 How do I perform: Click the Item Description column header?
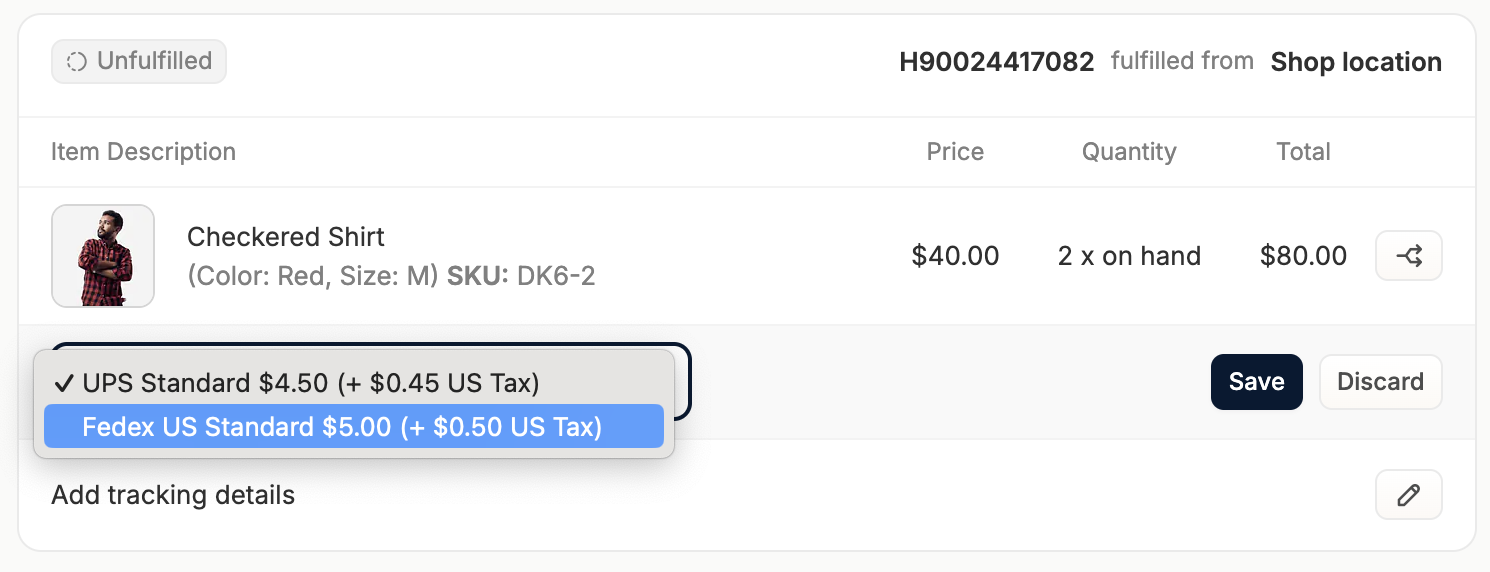click(144, 152)
